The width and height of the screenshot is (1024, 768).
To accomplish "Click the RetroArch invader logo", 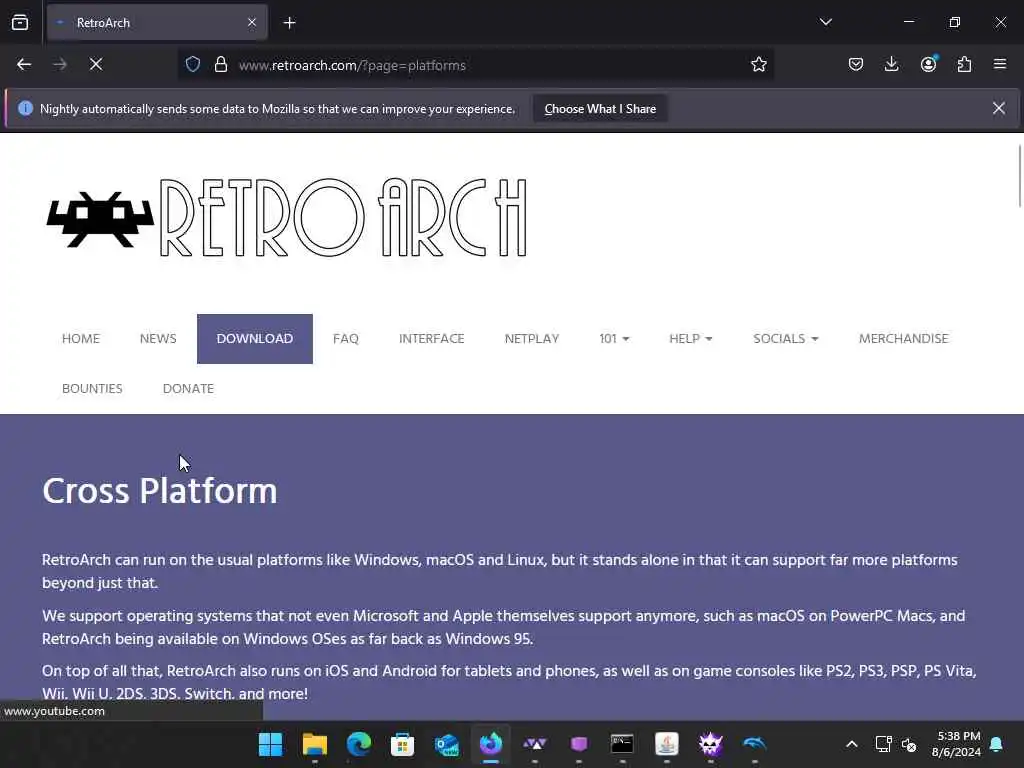I will [x=100, y=219].
